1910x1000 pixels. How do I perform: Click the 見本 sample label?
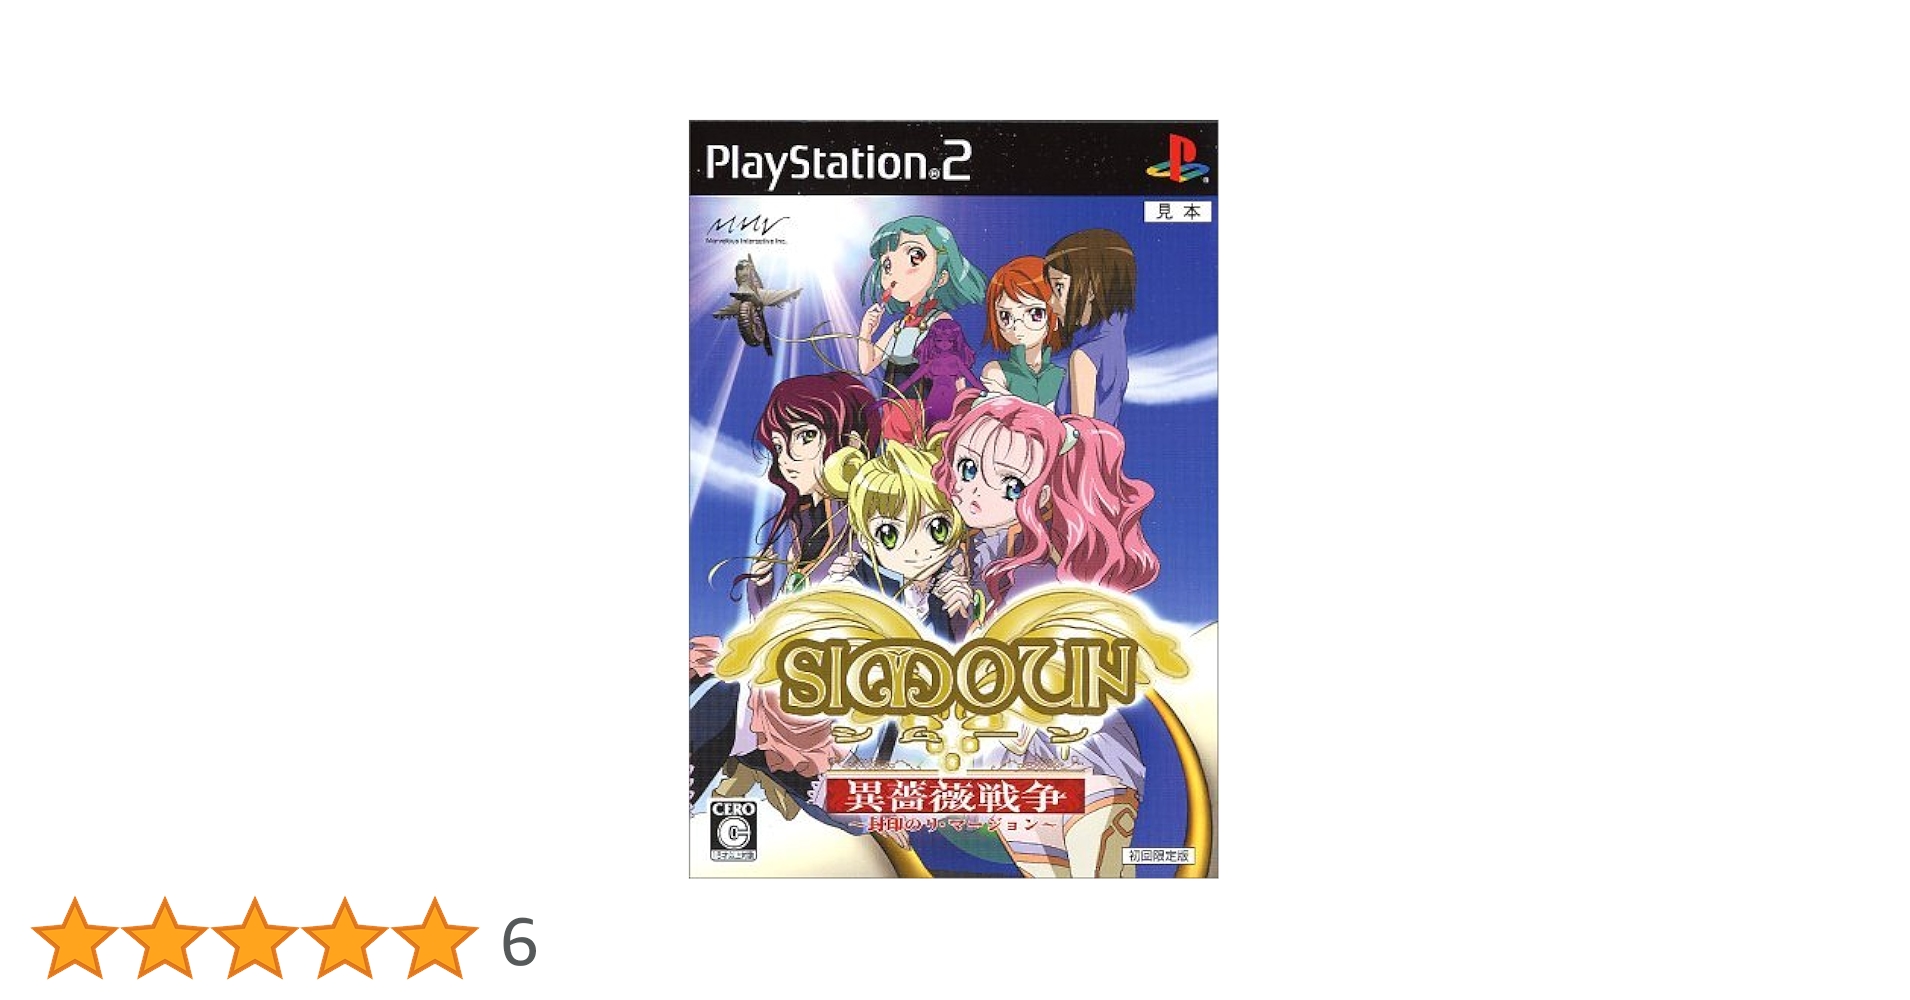(x=1177, y=211)
